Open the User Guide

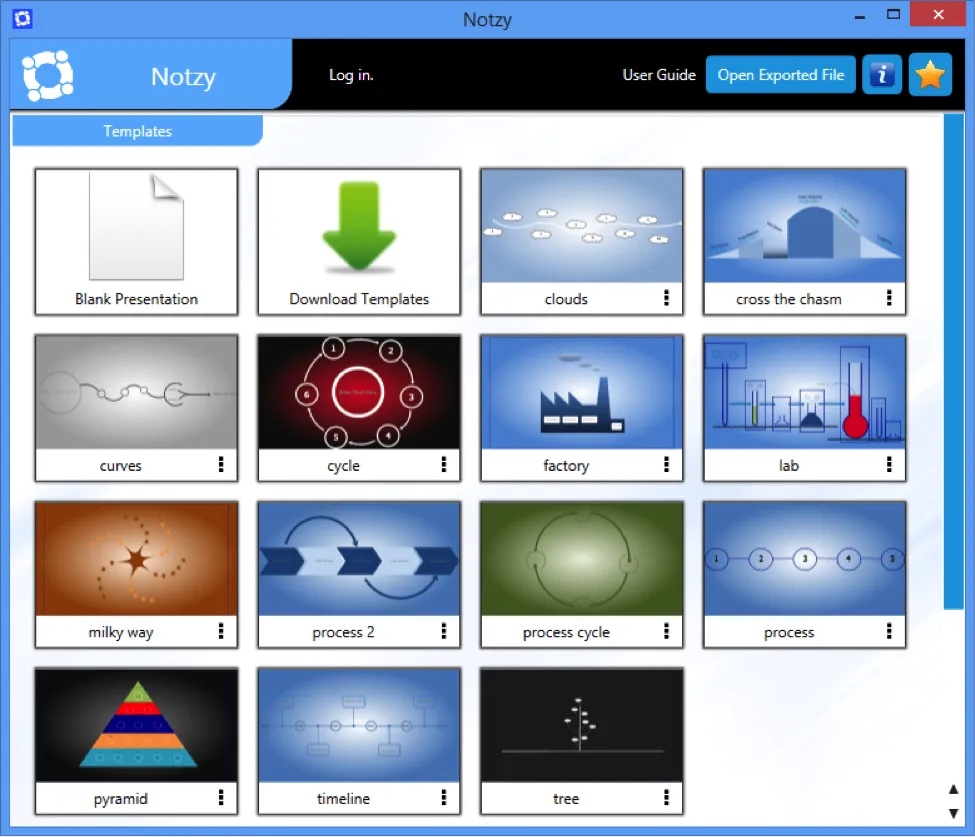[x=659, y=75]
